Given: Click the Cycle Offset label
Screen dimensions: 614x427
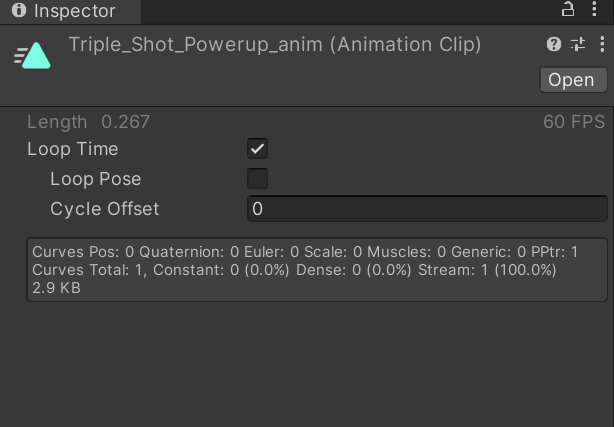Looking at the screenshot, I should point(105,209).
